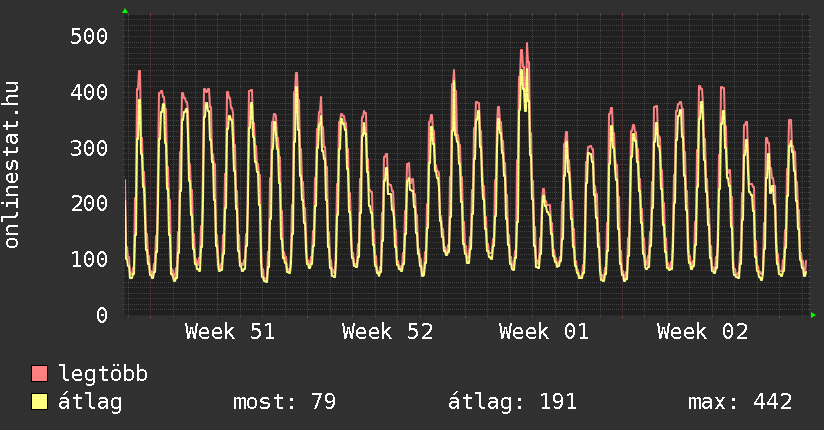Click the green arrow atop the y-axis
Image resolution: width=824 pixels, height=430 pixels.
pyautogui.click(x=125, y=11)
